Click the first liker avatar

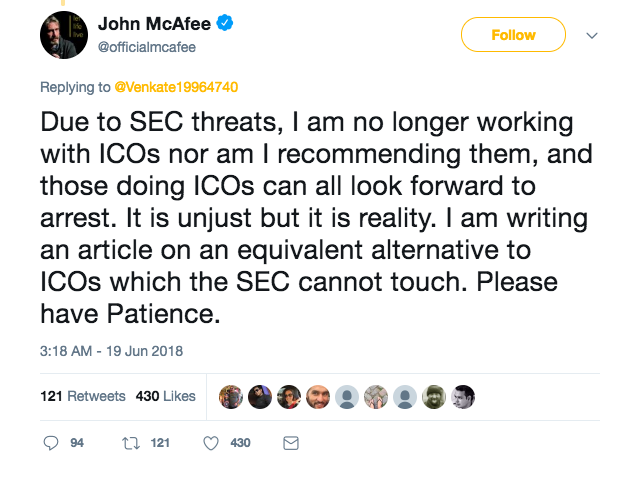231,396
